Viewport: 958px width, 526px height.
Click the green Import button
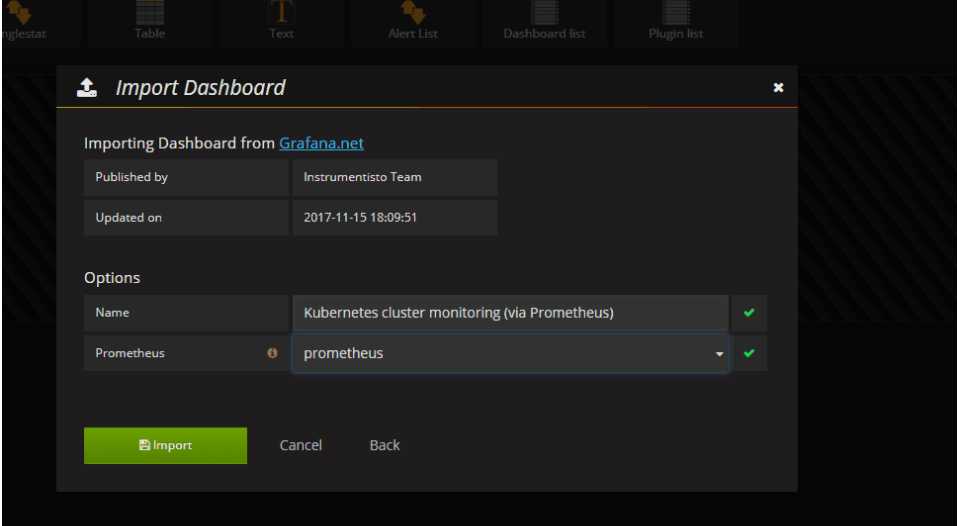165,445
